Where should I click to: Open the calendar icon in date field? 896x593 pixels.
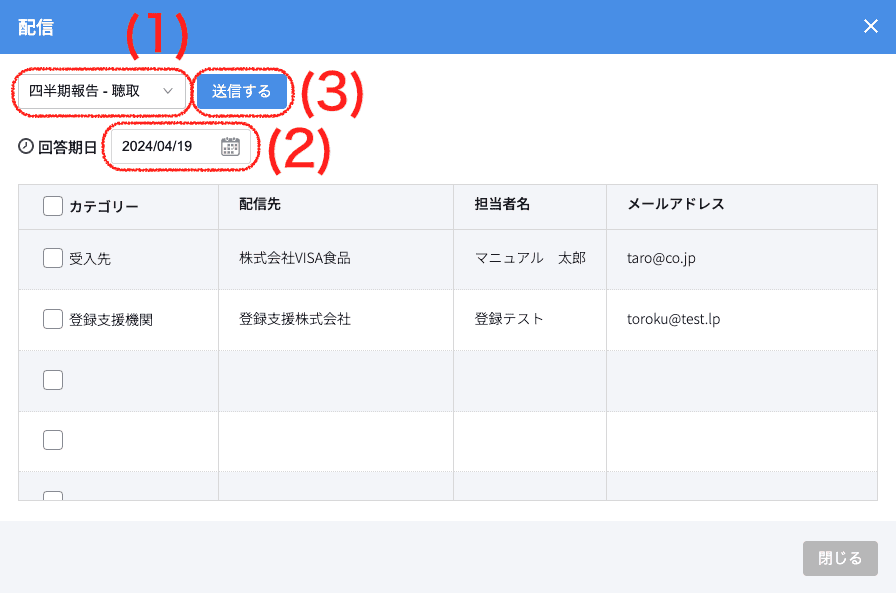(x=230, y=147)
